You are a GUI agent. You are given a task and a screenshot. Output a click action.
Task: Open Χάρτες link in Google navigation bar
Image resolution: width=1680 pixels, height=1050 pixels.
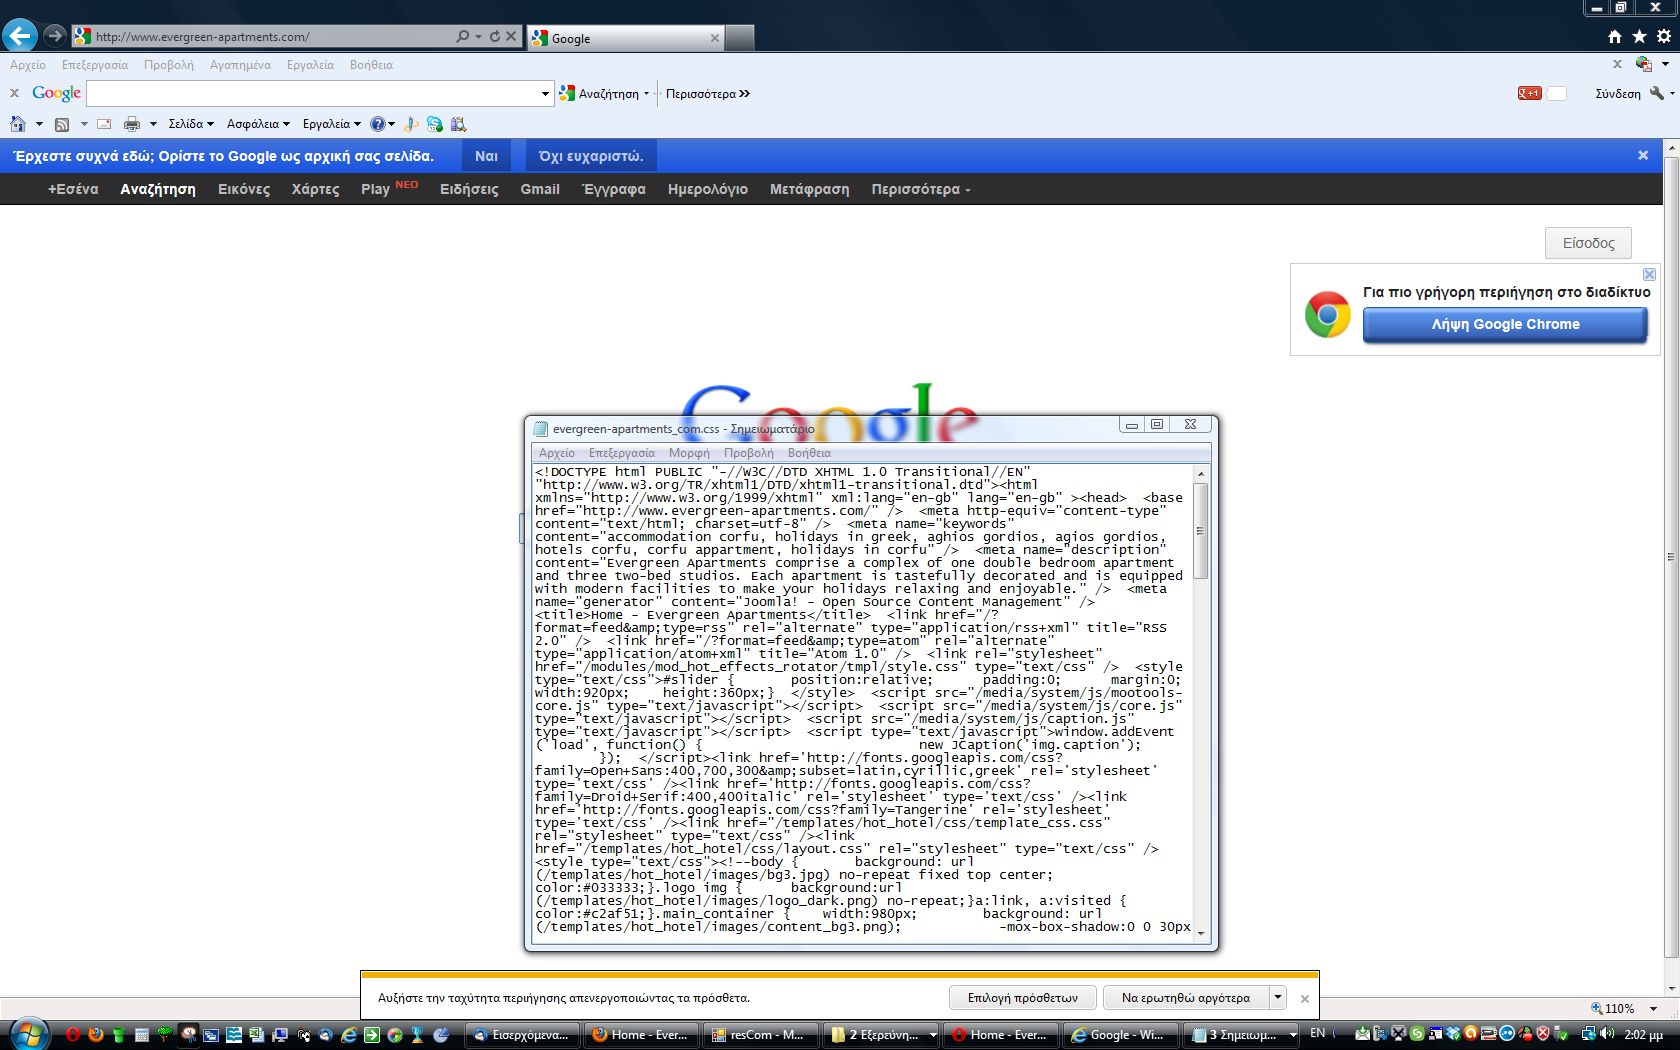pos(315,189)
